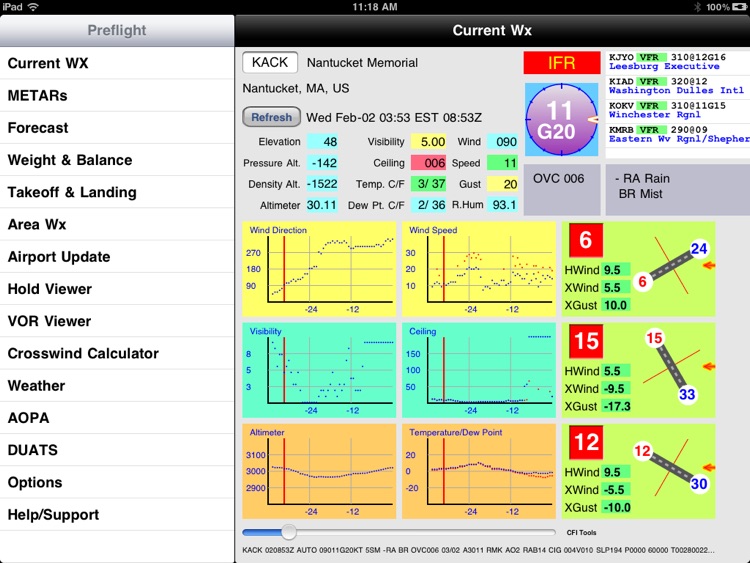Open the Ceiling history chart

(479, 370)
